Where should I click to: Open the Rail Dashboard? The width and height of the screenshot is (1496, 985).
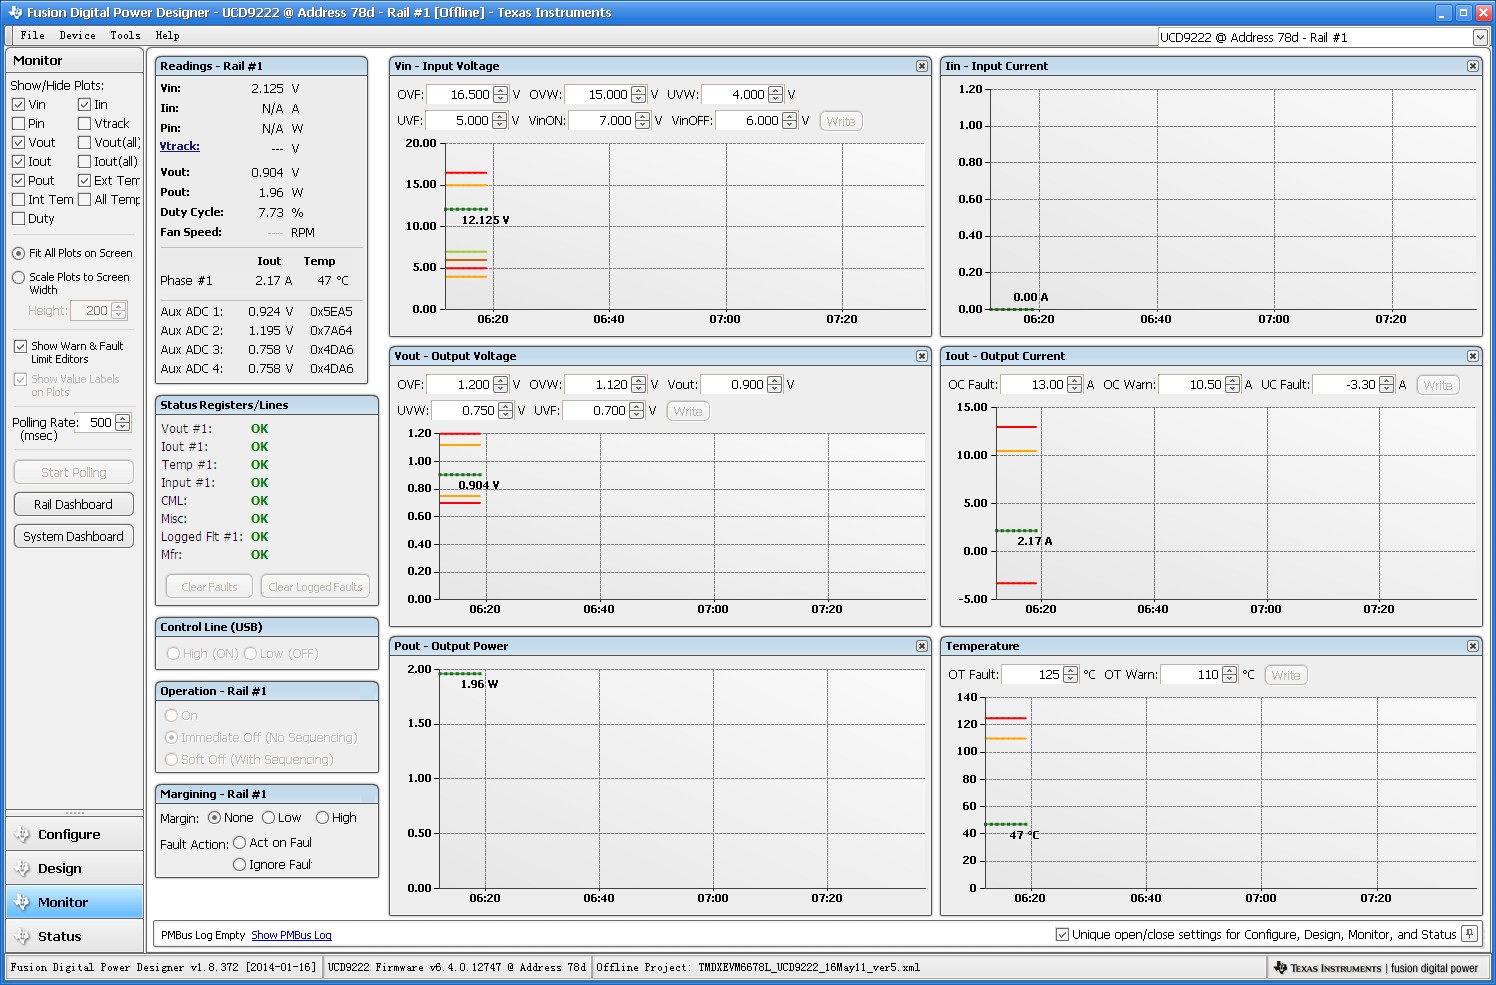(73, 504)
